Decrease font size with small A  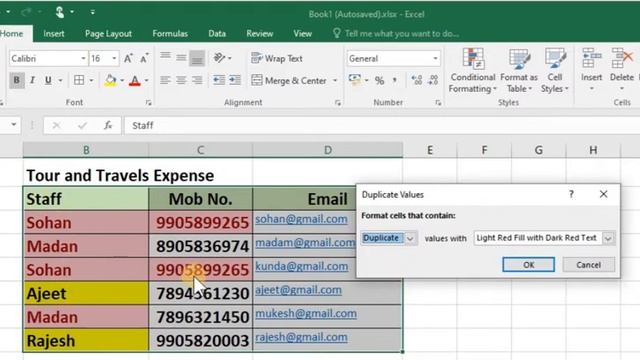tap(144, 58)
